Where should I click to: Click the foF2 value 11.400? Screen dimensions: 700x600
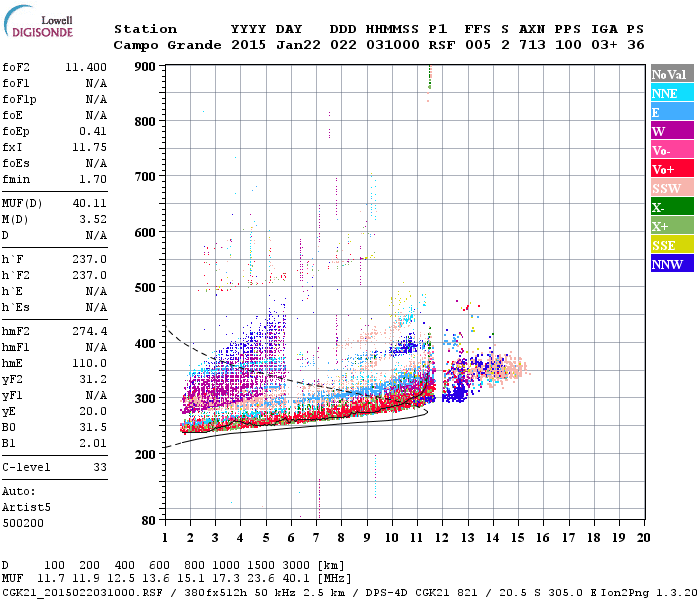pos(86,67)
